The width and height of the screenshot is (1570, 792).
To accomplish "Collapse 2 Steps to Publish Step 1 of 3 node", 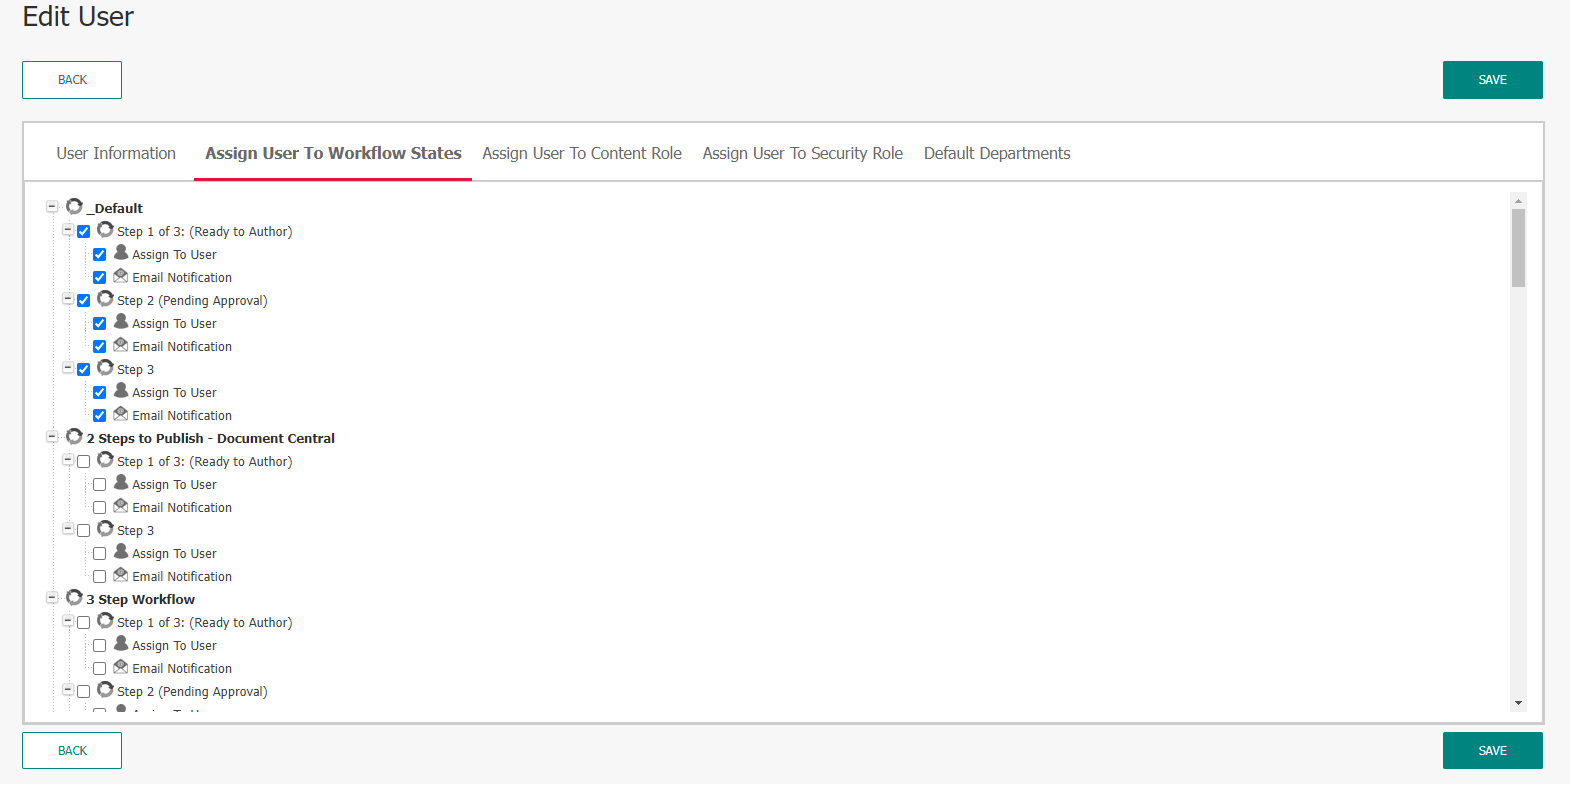I will pyautogui.click(x=68, y=460).
